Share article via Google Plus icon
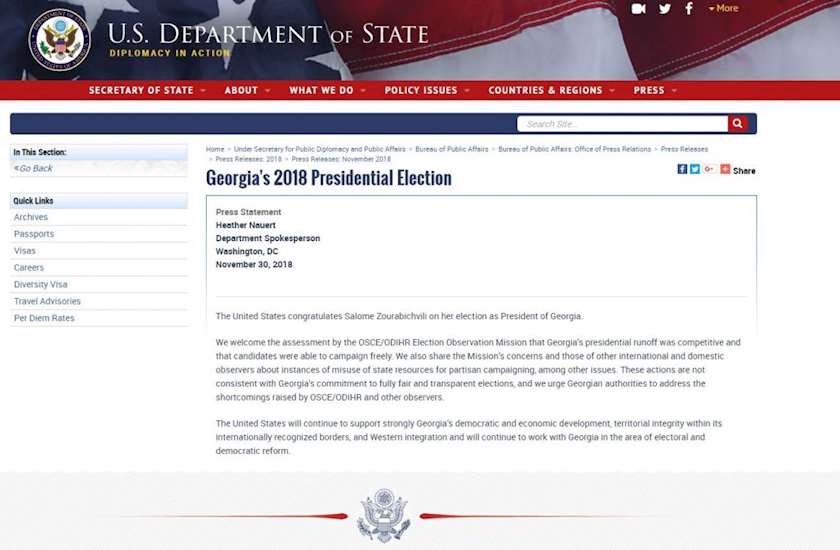Screen dimensions: 840x550 (709, 169)
